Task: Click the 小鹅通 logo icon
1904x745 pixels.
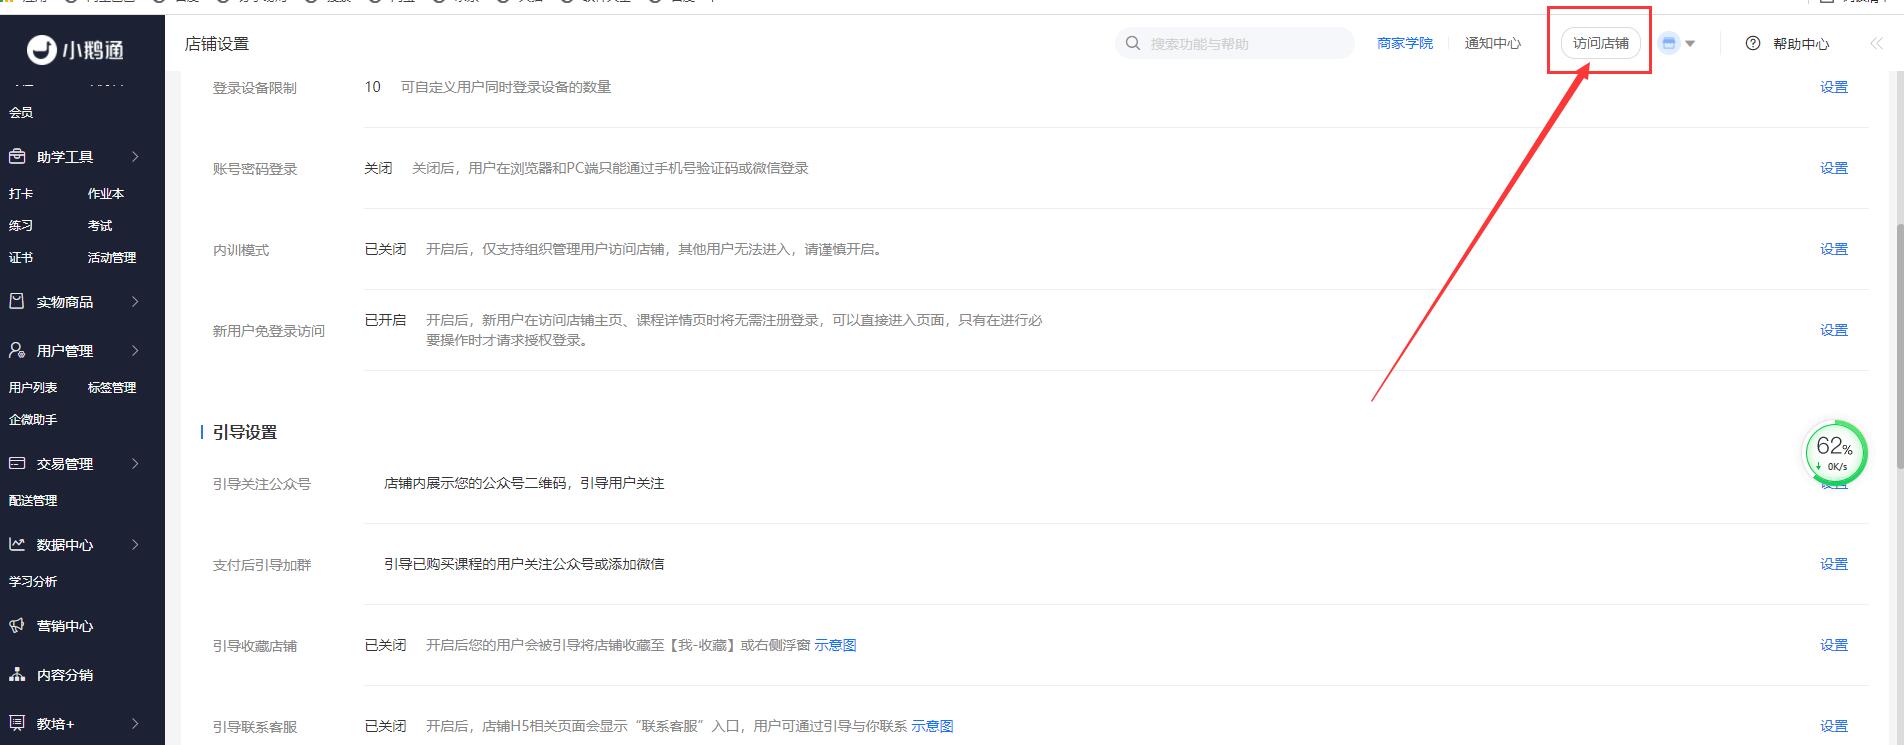Action: coord(42,49)
